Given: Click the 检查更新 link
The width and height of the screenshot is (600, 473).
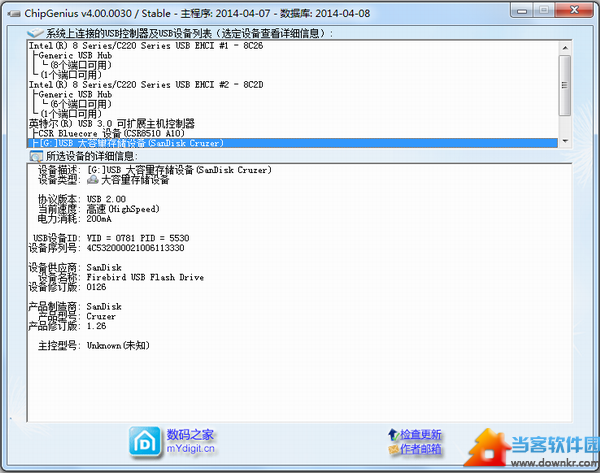Looking at the screenshot, I should click(x=421, y=435).
